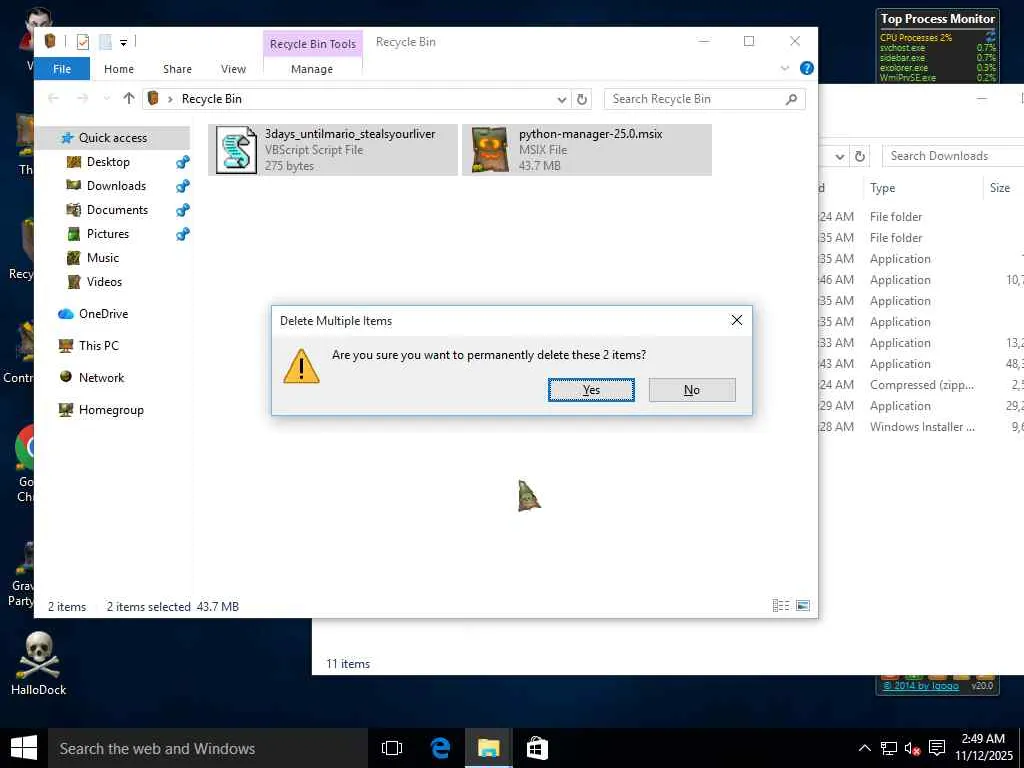1024x768 pixels.
Task: Select the Windows Installer row in Downloads
Action: click(x=921, y=426)
